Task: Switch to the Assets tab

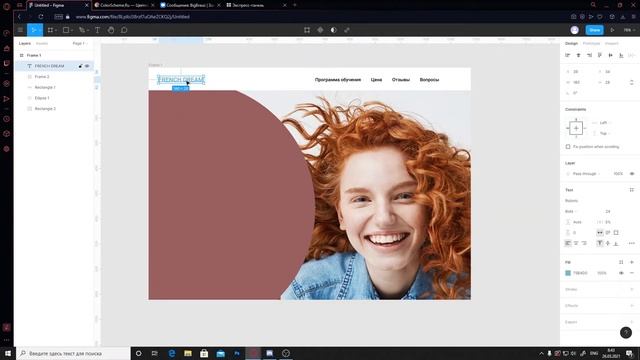Action: tap(42, 43)
